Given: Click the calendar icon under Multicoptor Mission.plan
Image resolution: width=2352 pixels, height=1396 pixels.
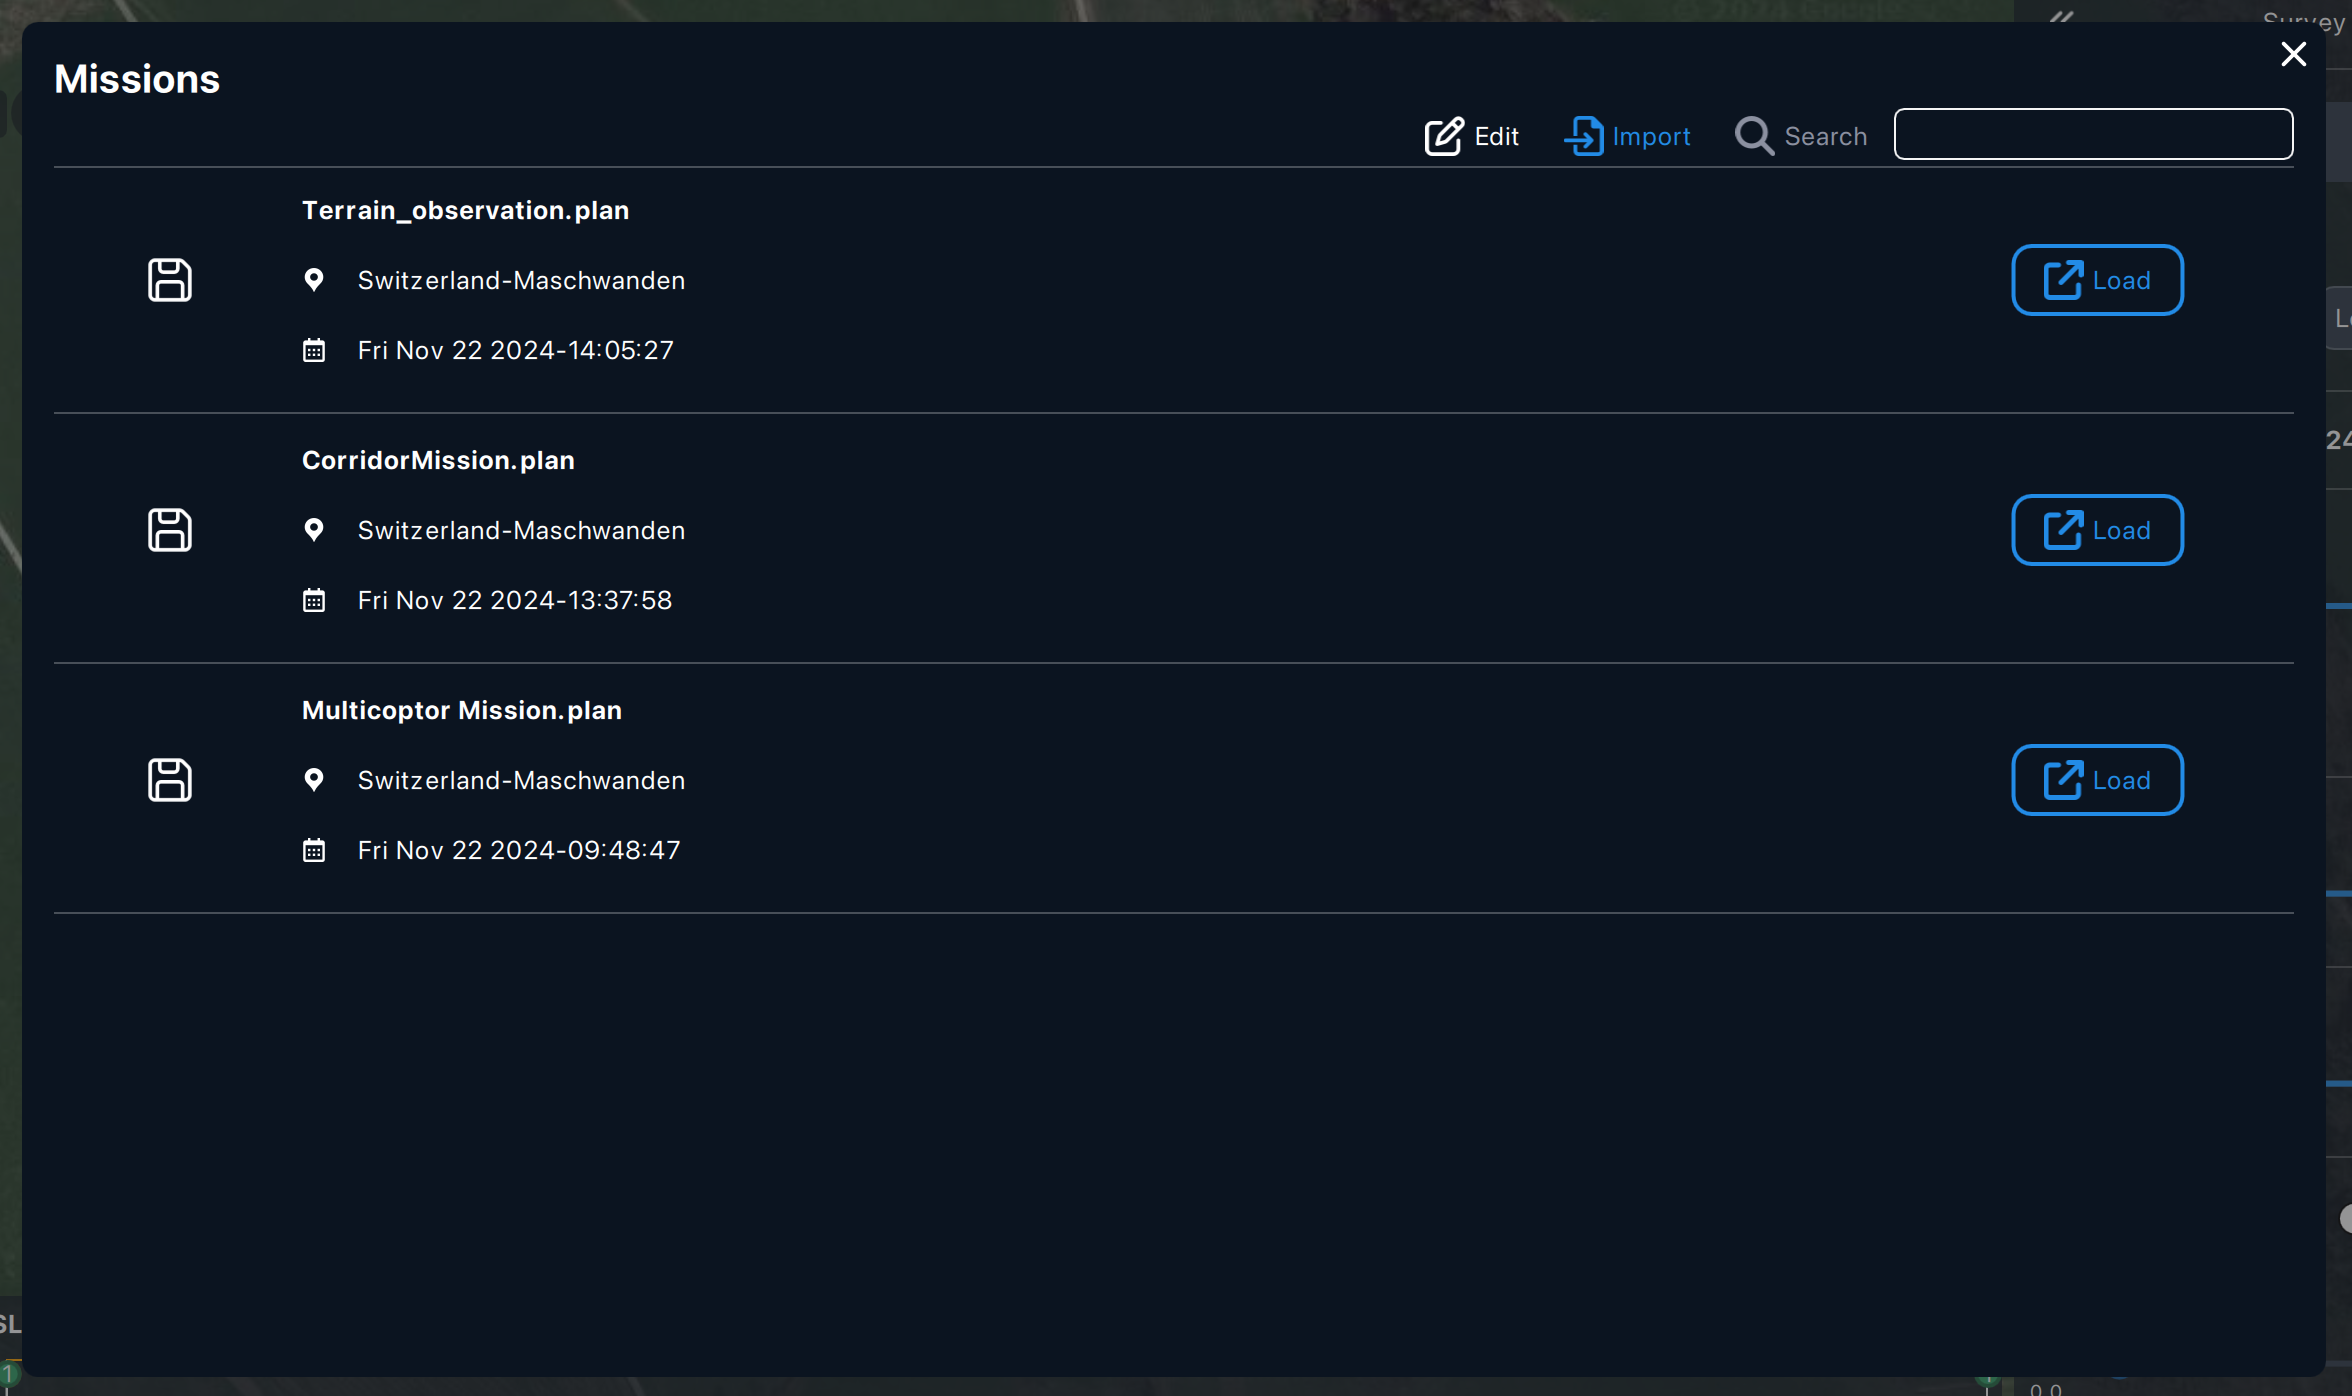Looking at the screenshot, I should pyautogui.click(x=314, y=850).
